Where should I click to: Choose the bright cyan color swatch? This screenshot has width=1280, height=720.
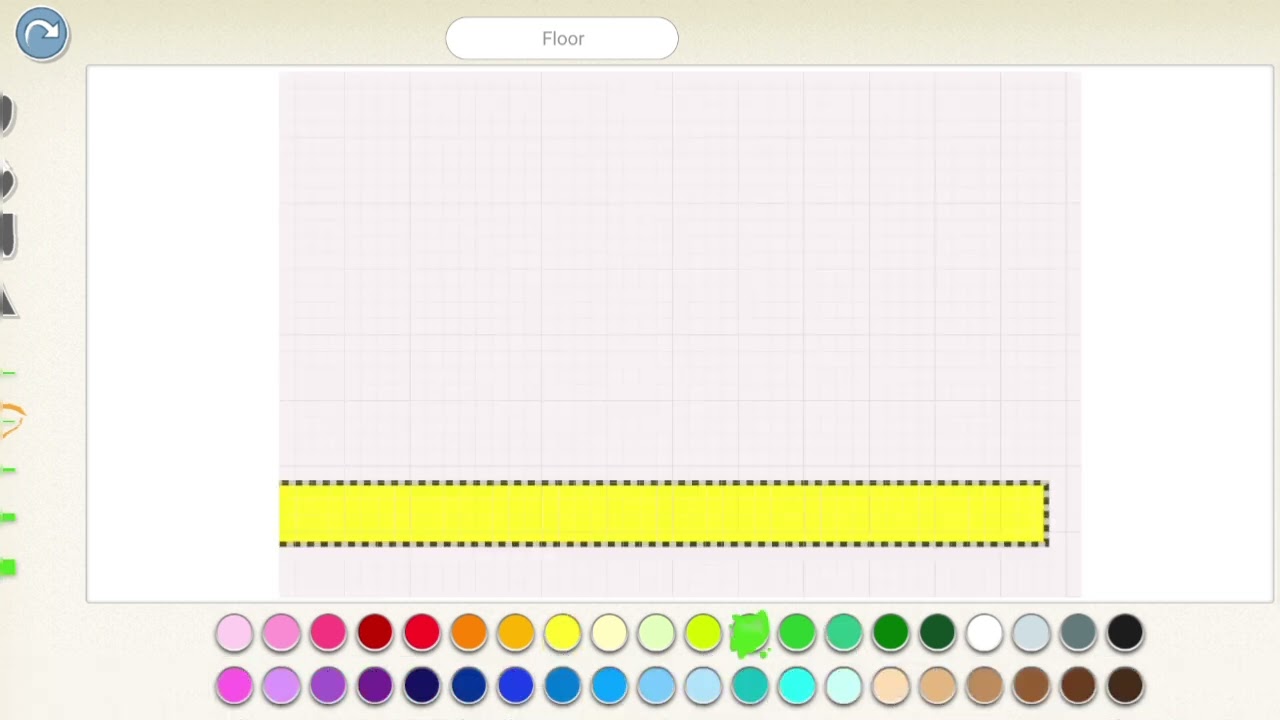click(797, 686)
